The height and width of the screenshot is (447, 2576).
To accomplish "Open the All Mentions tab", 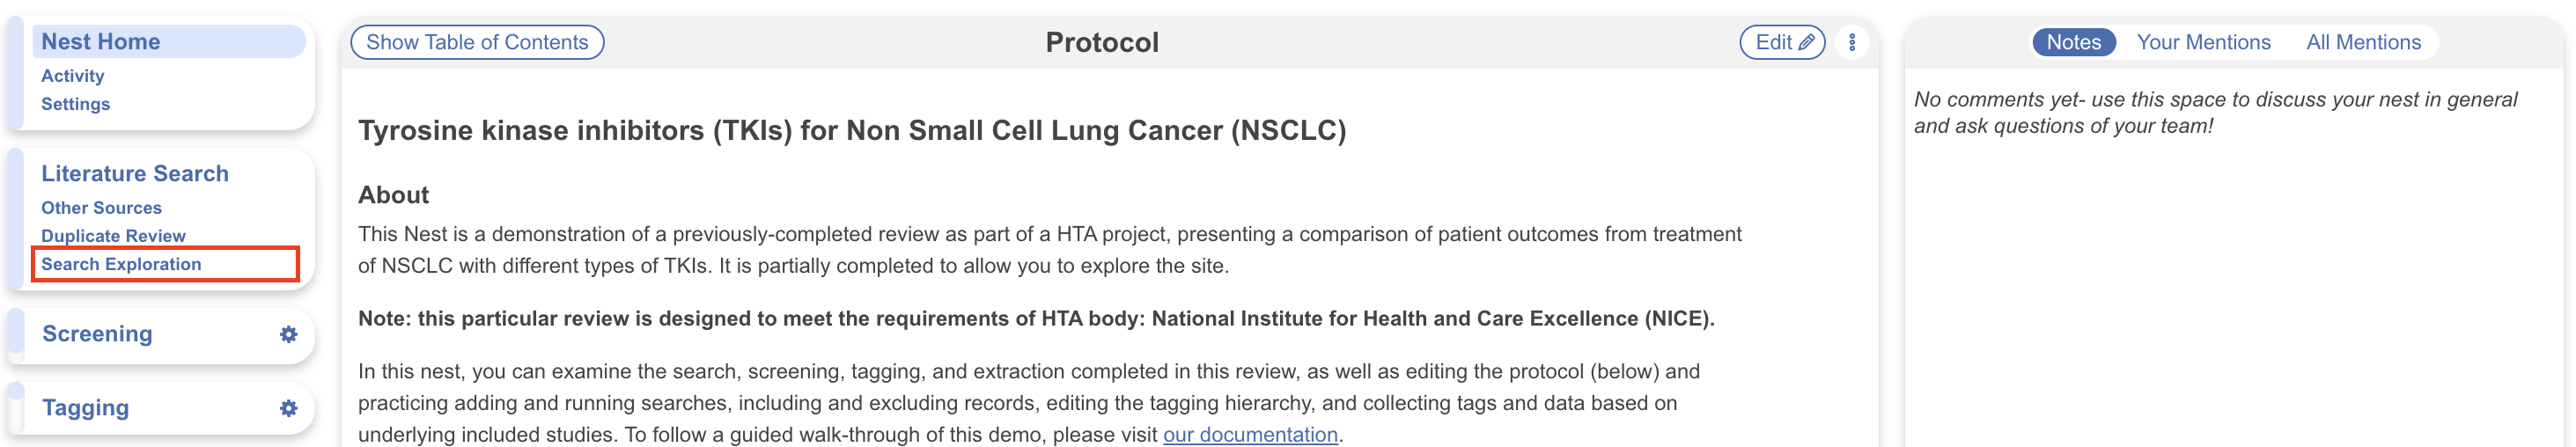I will (x=2362, y=42).
